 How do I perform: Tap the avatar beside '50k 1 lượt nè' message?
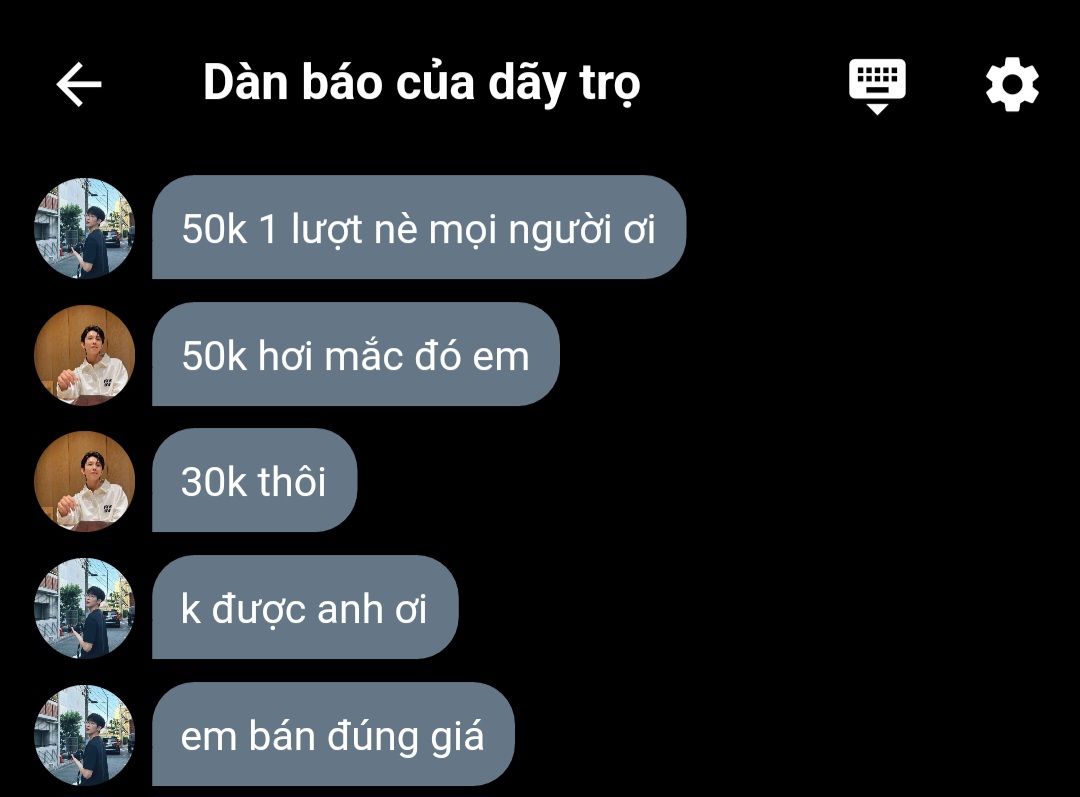(x=85, y=228)
